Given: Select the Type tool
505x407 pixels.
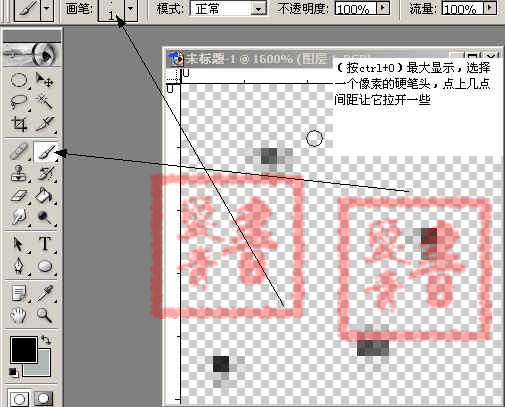Looking at the screenshot, I should coord(45,244).
